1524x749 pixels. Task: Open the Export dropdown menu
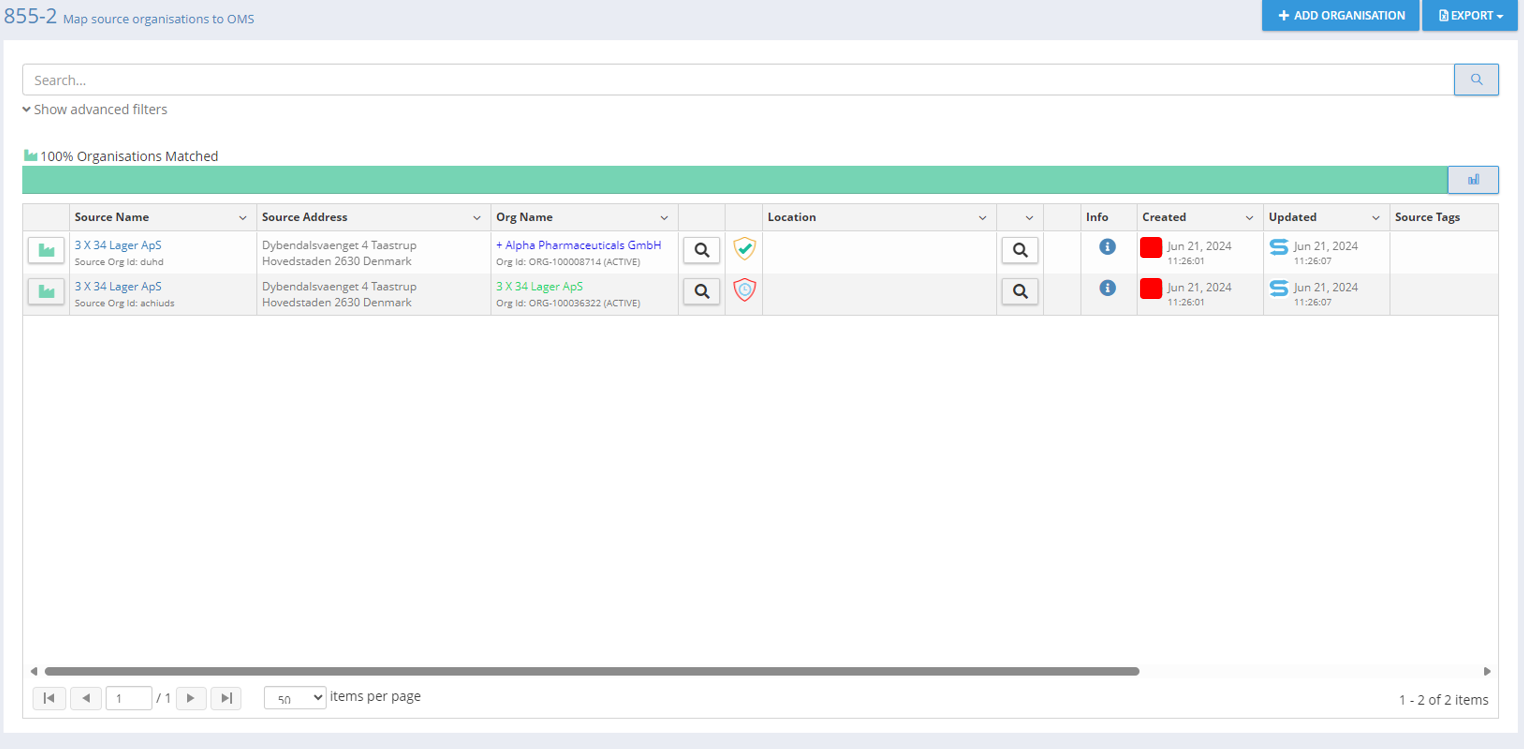click(x=1470, y=16)
